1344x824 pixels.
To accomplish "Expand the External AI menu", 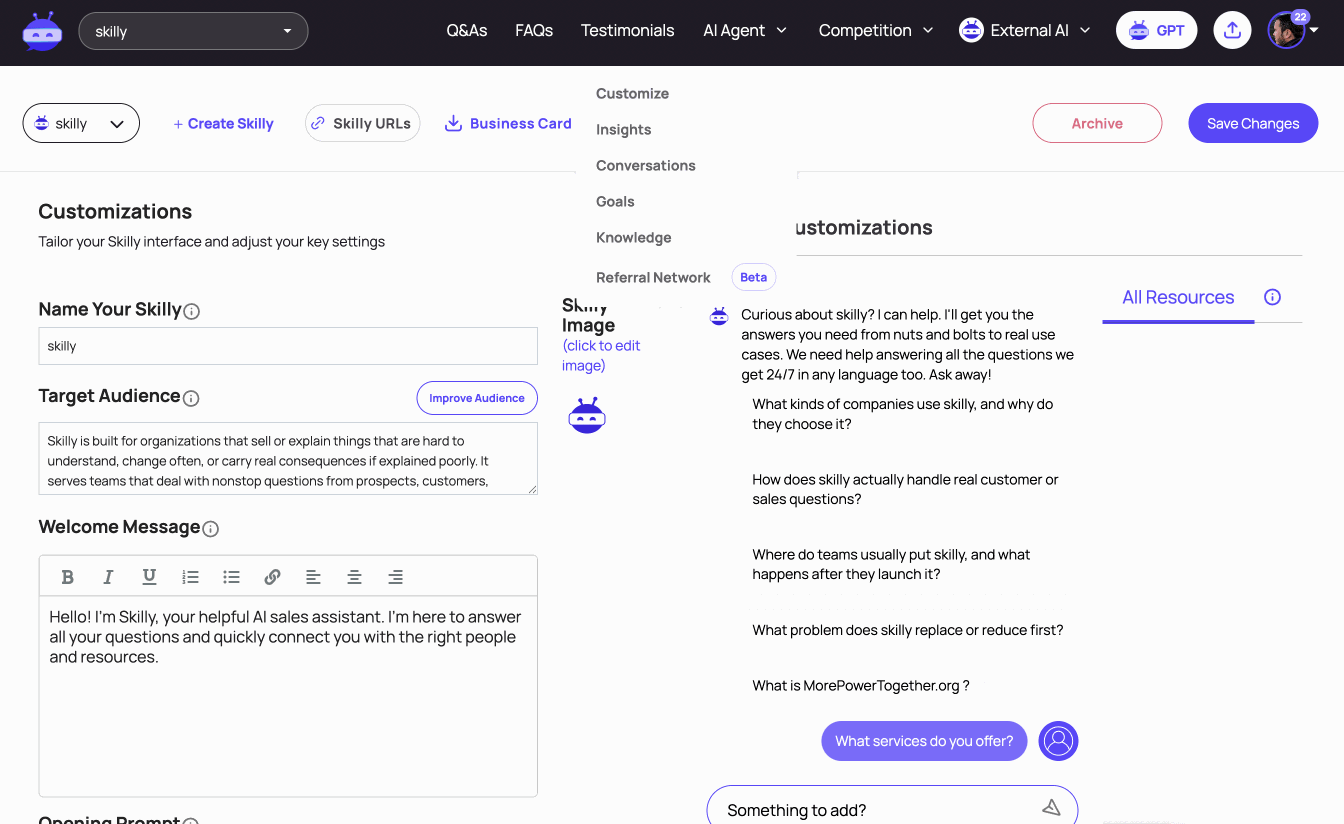I will click(x=1025, y=30).
